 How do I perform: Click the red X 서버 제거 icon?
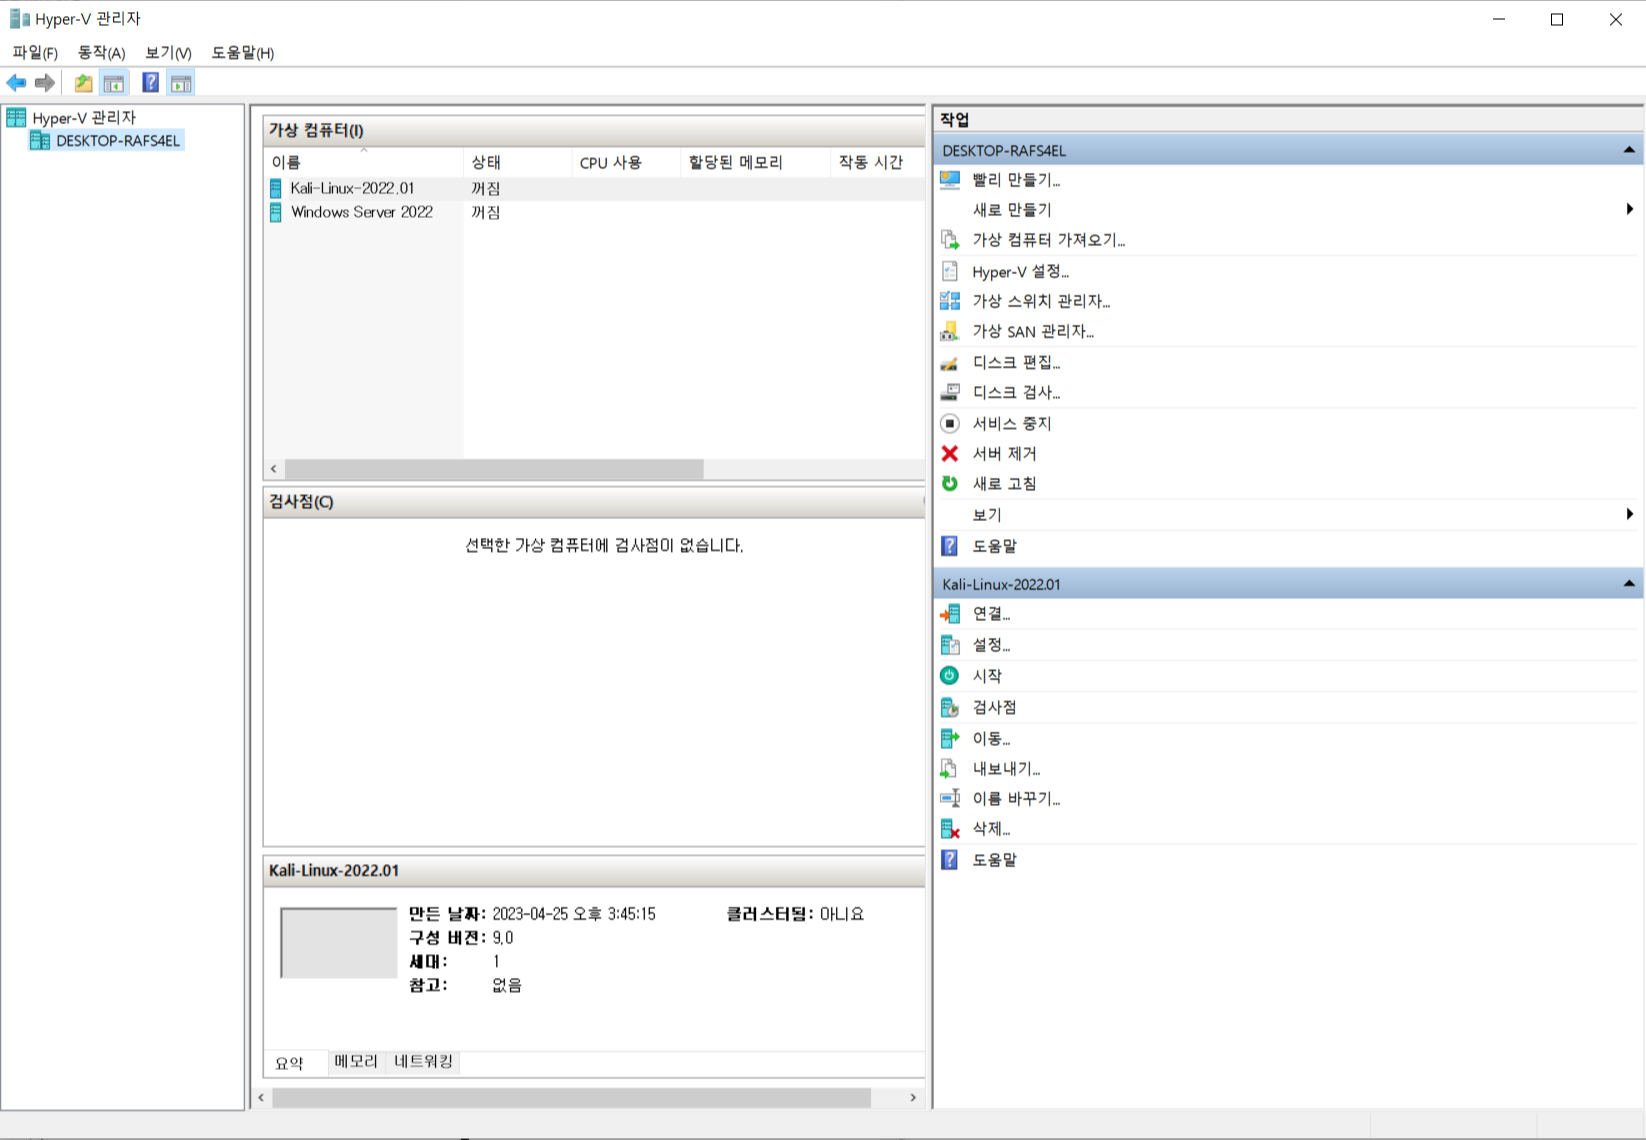coord(950,453)
